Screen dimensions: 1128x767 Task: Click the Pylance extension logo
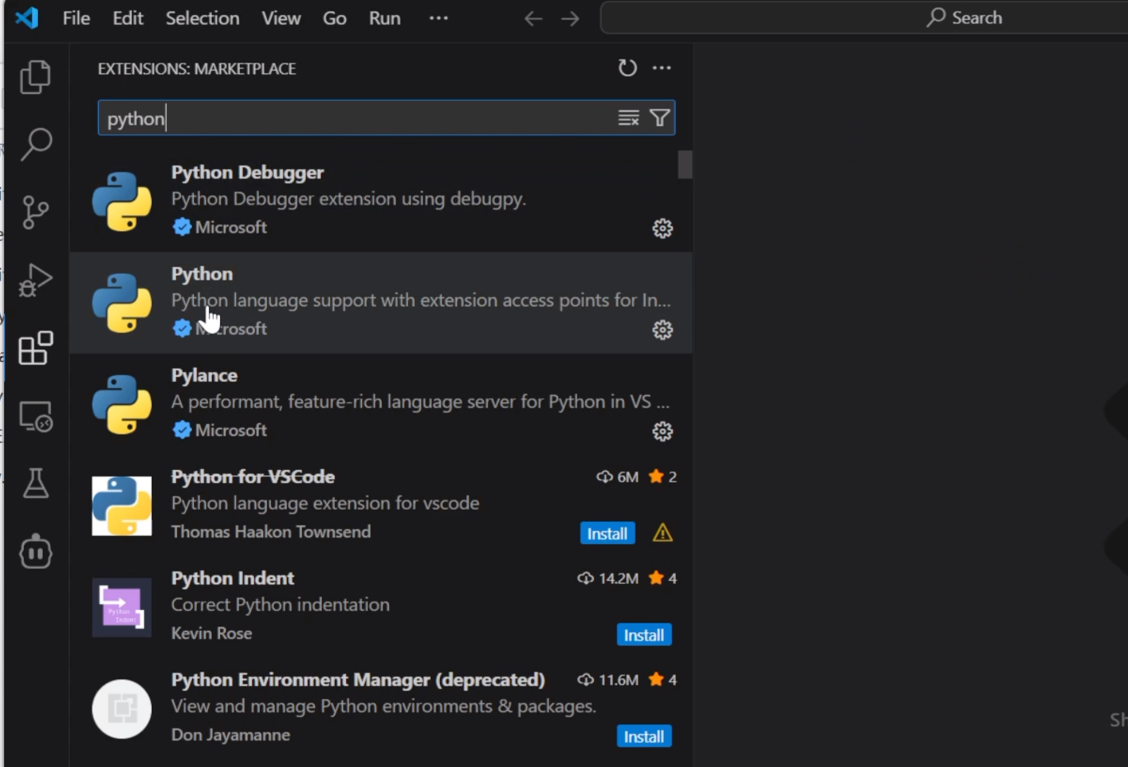pos(122,404)
